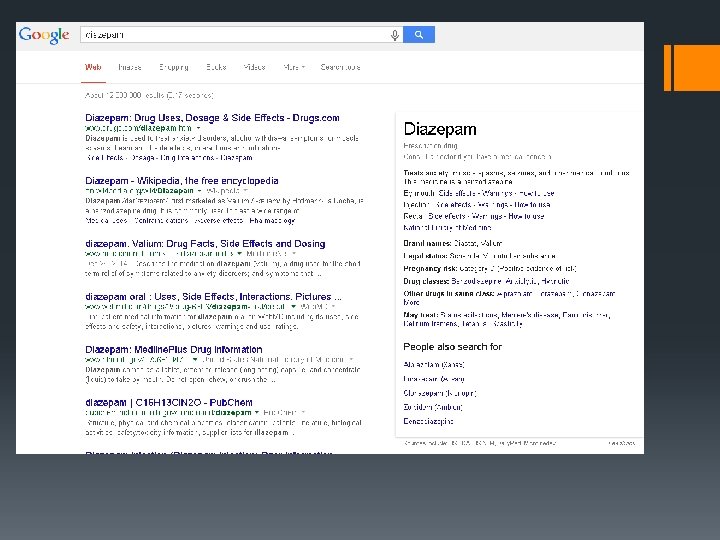Click the National Library of Medicine link

[x=447, y=228]
